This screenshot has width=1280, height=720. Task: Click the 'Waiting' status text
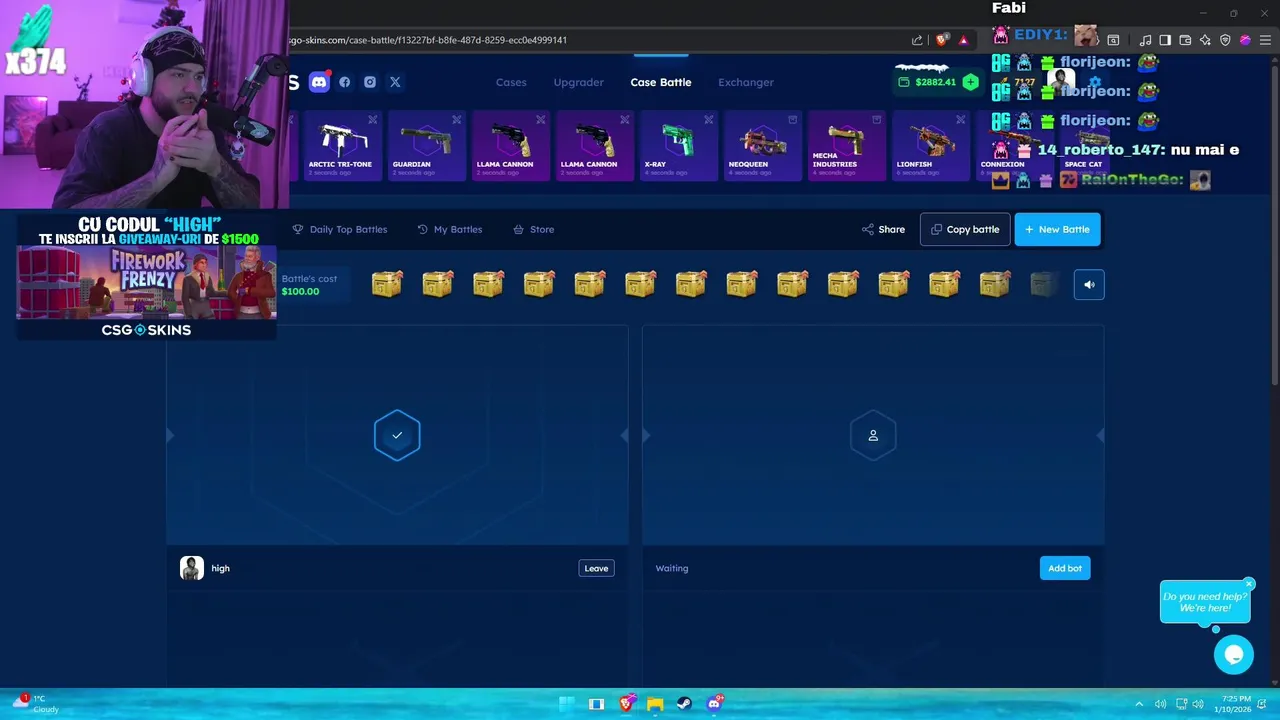click(672, 568)
